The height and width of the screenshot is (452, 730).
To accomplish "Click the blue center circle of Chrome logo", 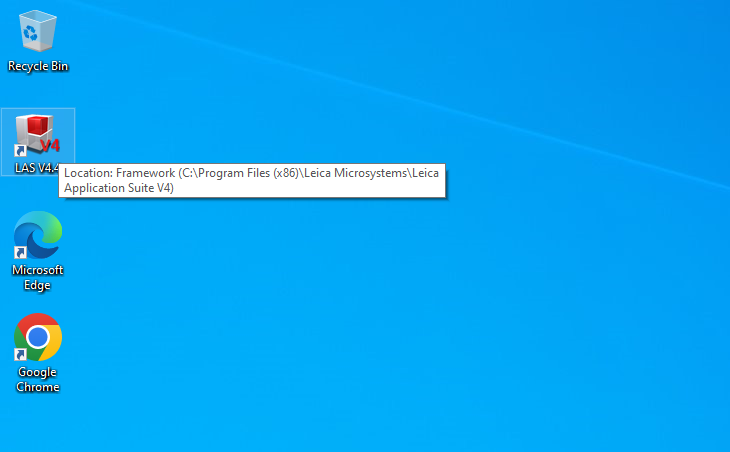I will click(x=38, y=337).
